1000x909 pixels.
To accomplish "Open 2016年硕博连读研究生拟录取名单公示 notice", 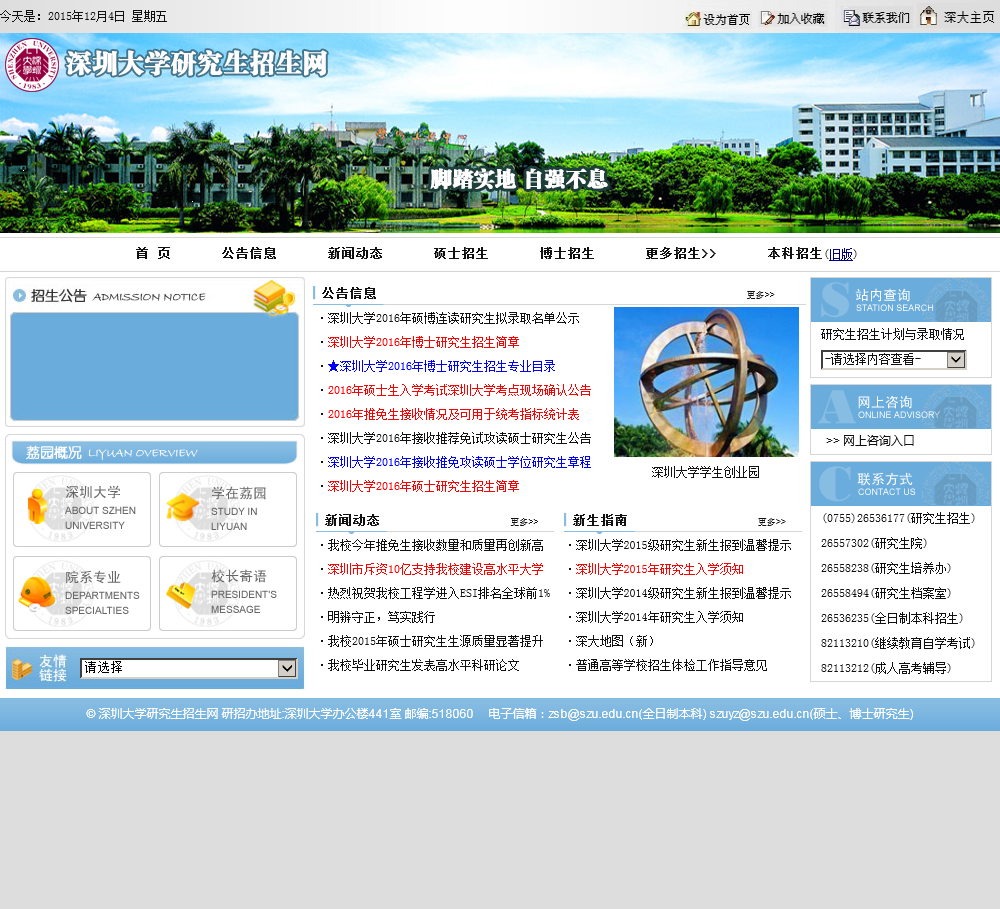I will 453,318.
